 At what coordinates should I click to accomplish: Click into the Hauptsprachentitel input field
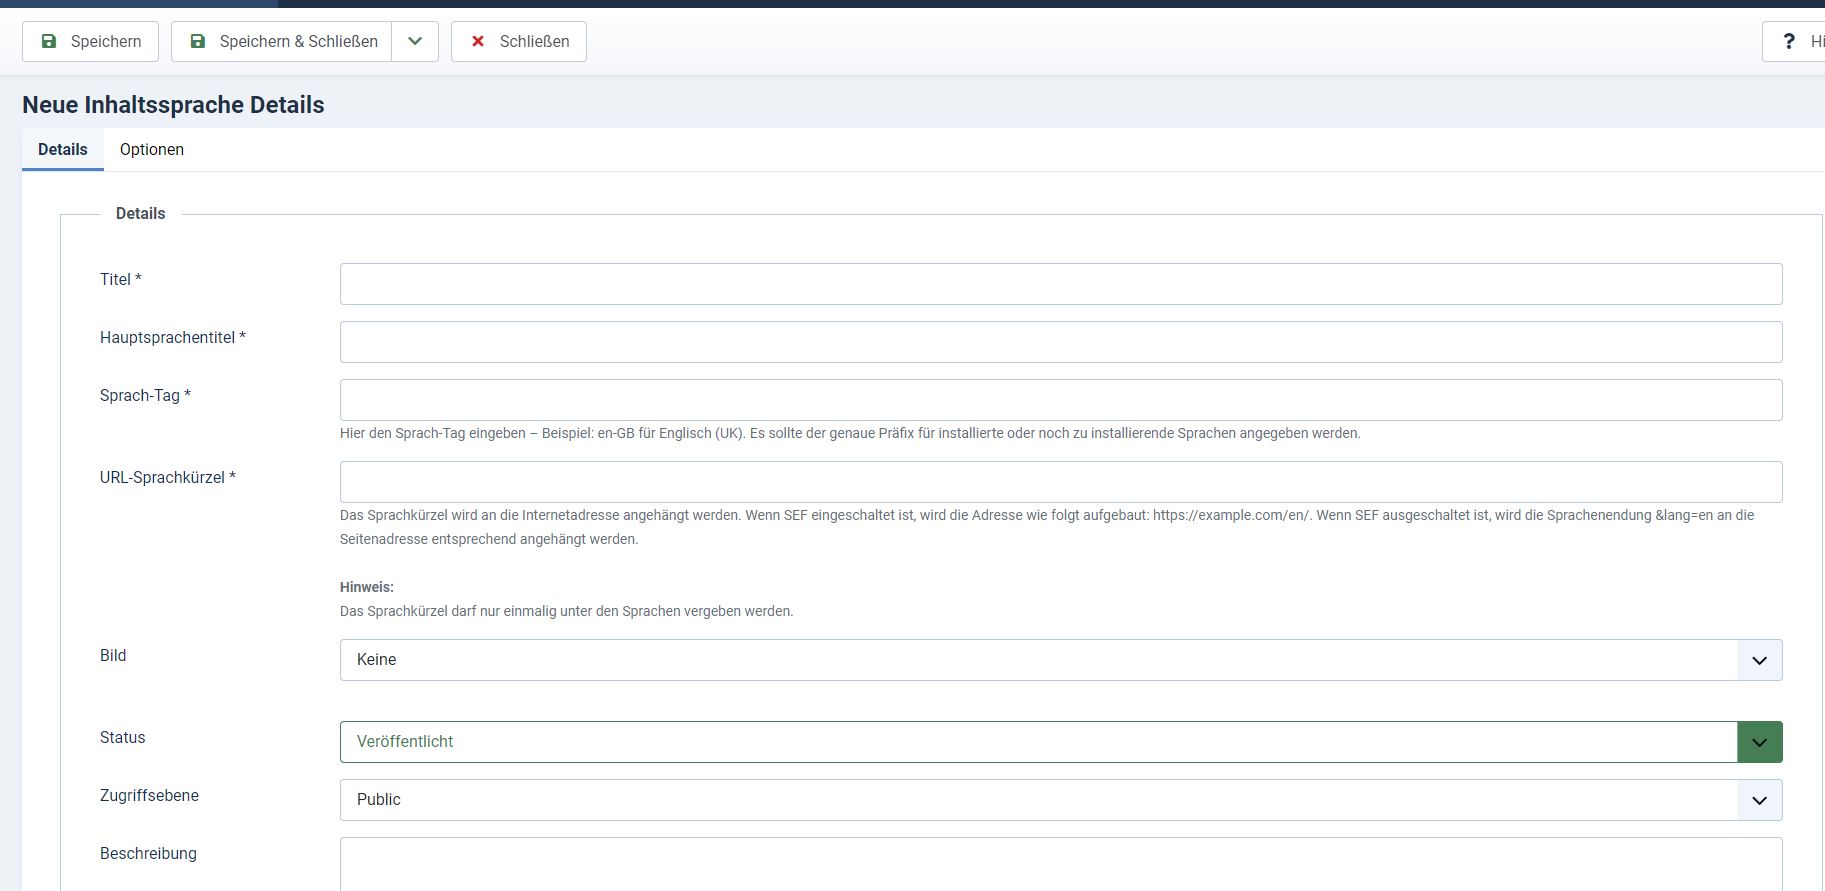1060,342
